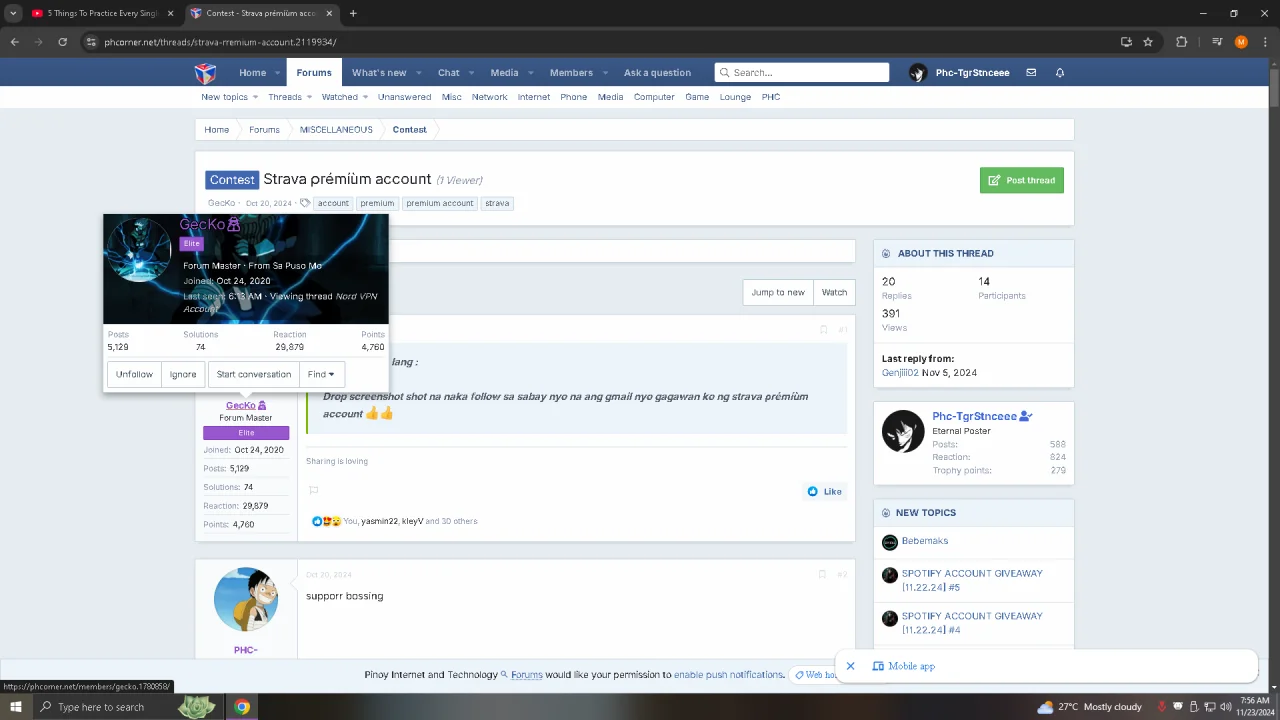
Task: Open the Chrome profile avatar
Action: pos(1241,42)
